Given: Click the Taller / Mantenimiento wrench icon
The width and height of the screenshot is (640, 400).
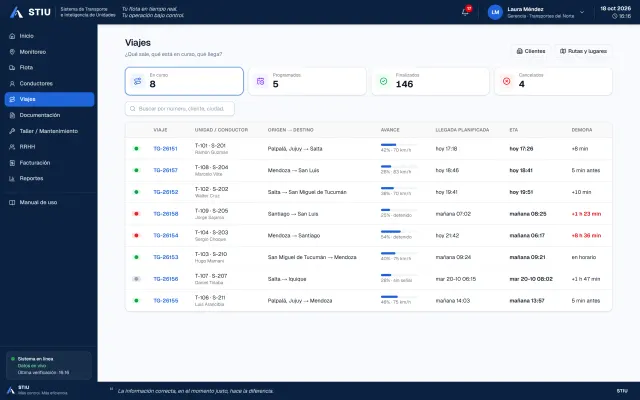Looking at the screenshot, I should tap(12, 131).
